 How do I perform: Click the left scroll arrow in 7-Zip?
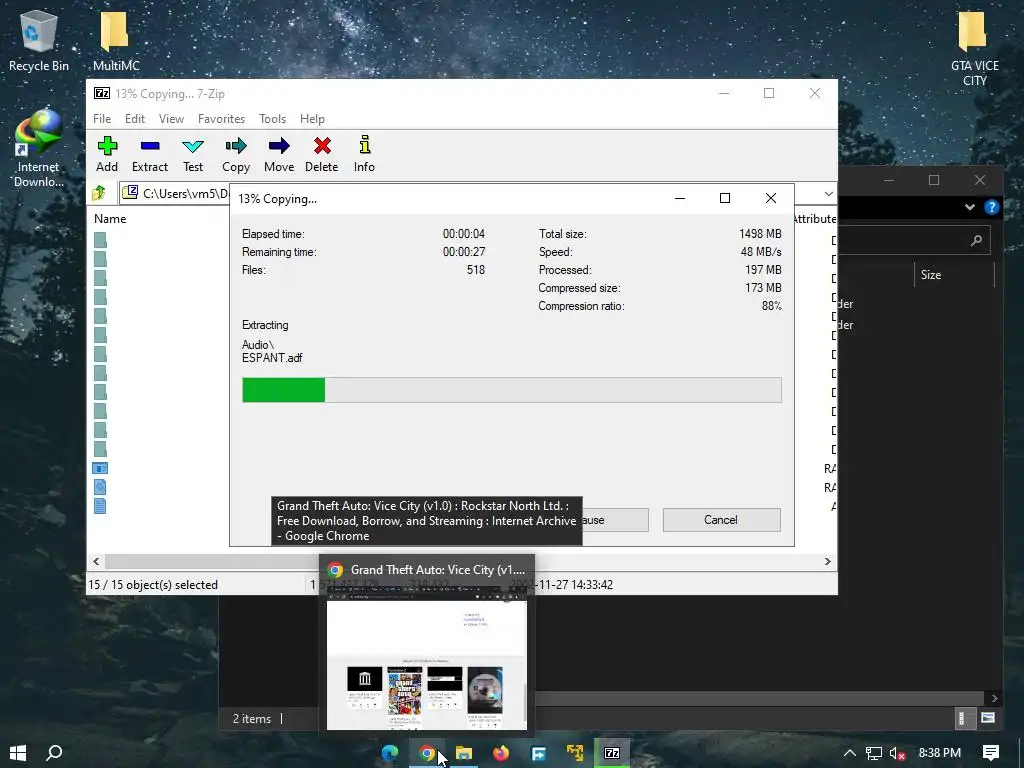[96, 561]
